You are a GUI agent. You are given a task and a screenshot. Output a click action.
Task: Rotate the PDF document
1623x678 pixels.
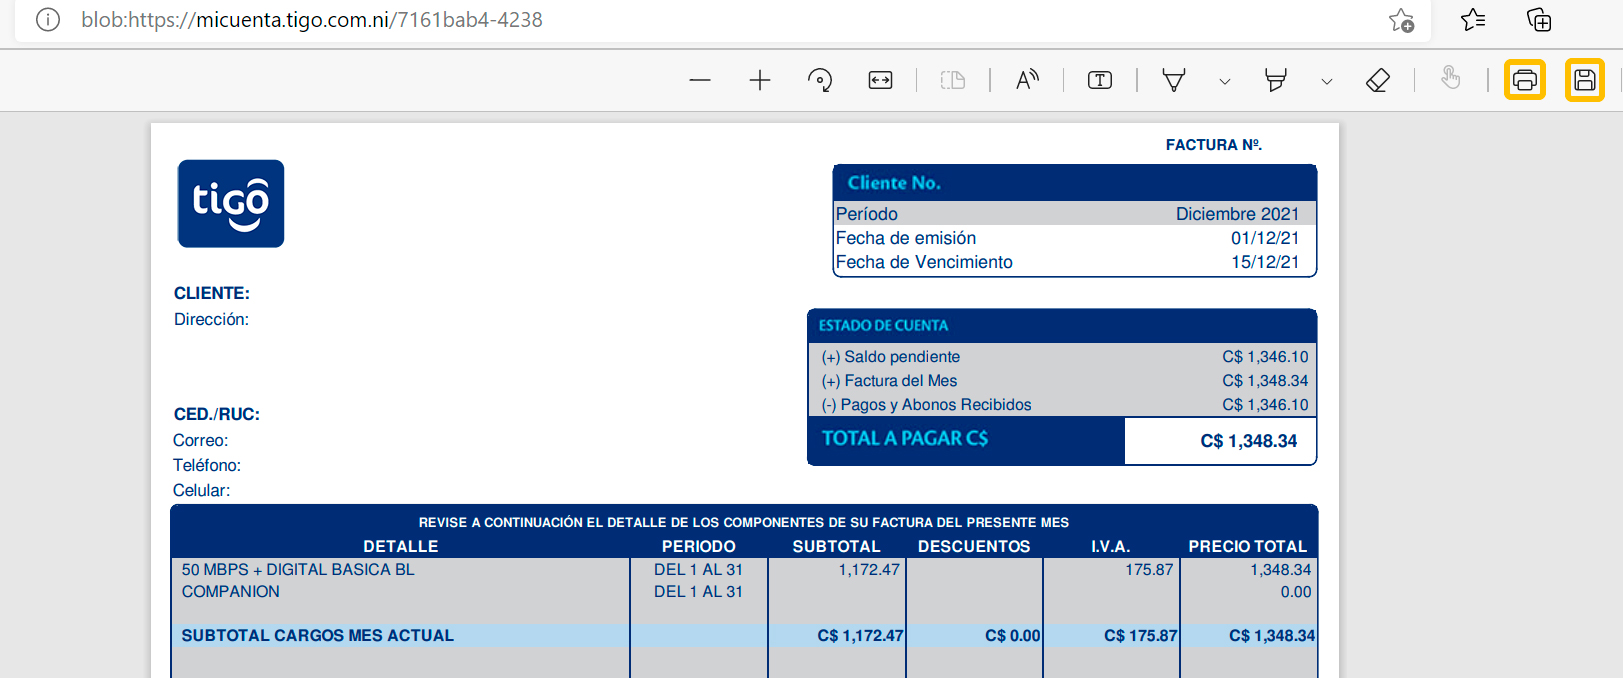point(820,80)
